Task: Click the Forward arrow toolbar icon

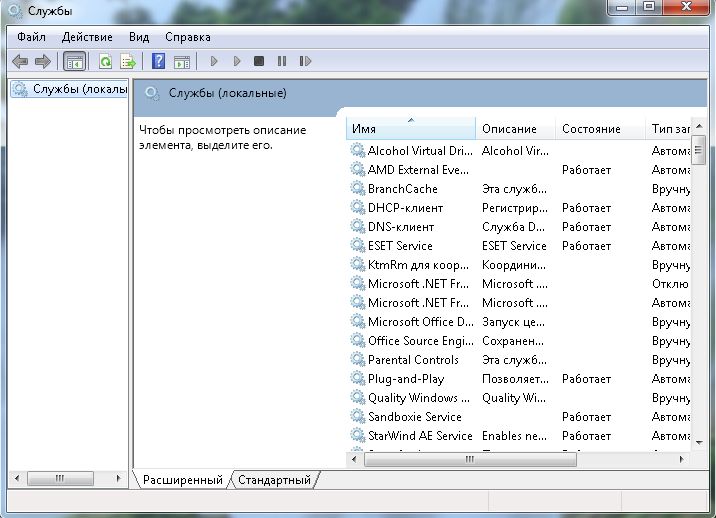Action: tap(42, 61)
